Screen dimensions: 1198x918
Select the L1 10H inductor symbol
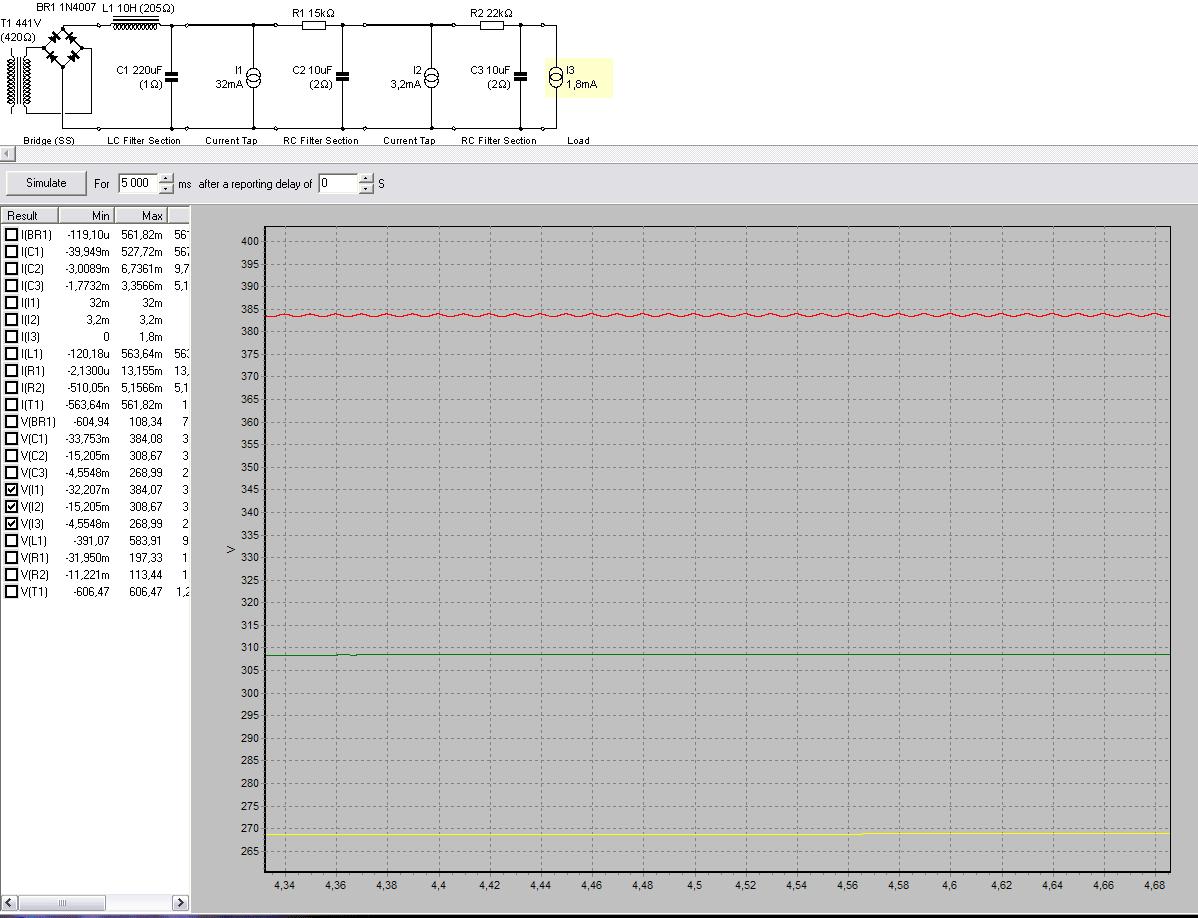tap(135, 25)
